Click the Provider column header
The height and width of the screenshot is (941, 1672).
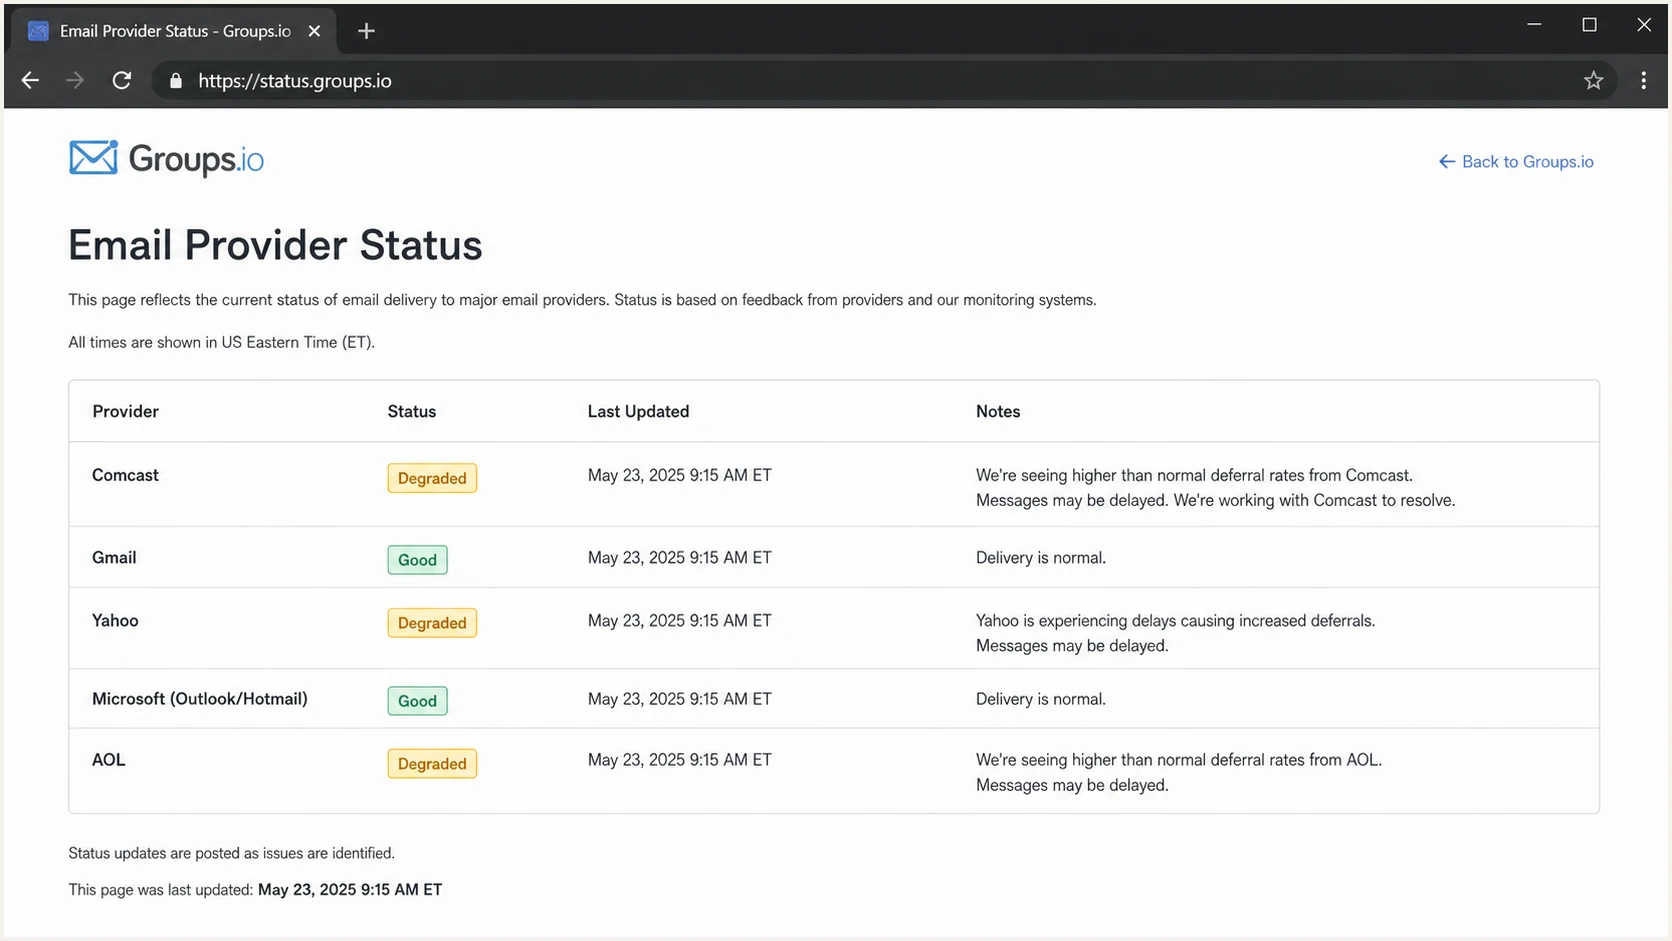125,411
